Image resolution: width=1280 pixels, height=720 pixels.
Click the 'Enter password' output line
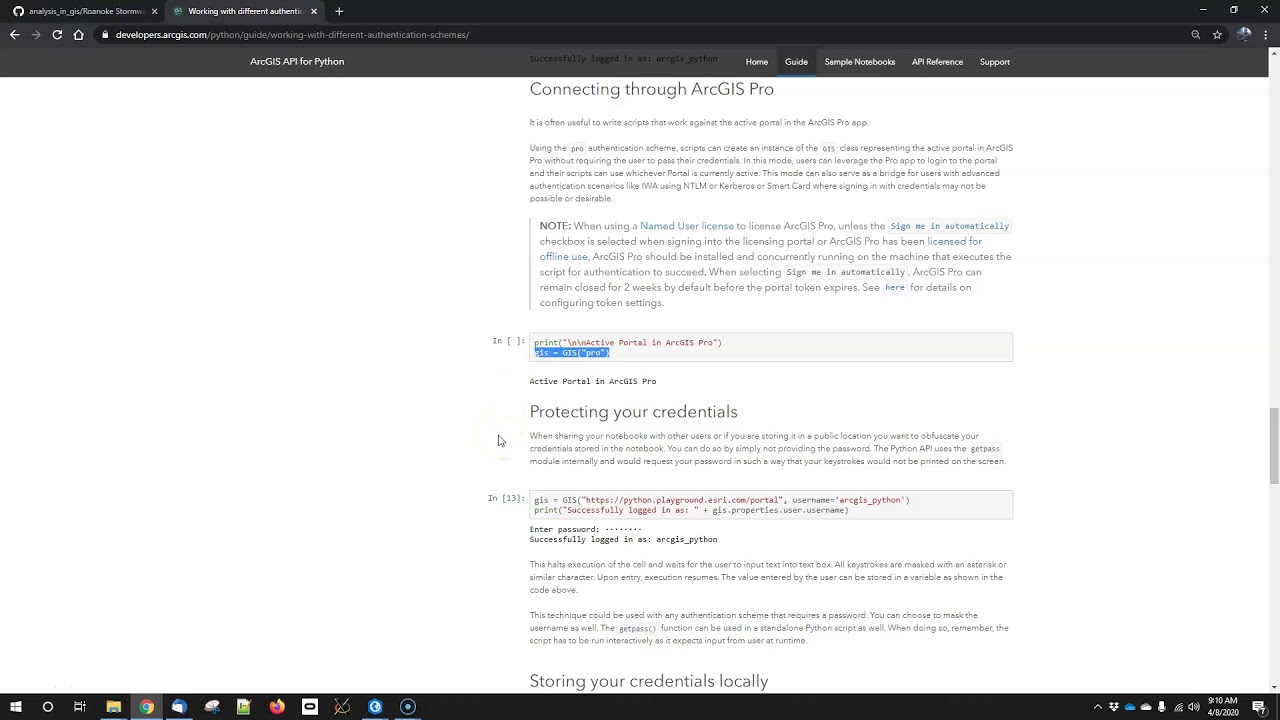(x=585, y=529)
